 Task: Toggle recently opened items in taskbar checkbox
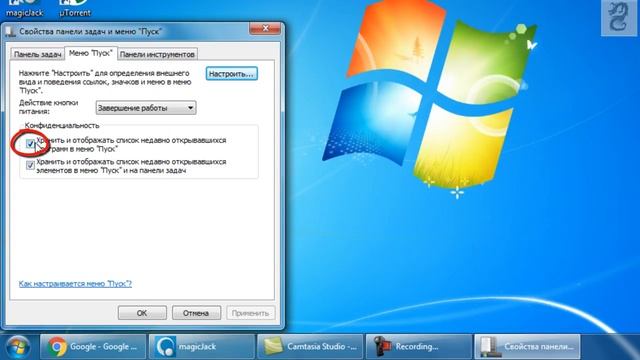coord(30,165)
